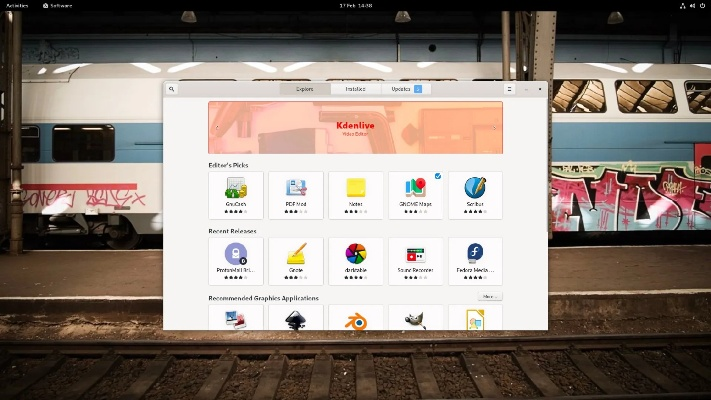Open the Fedora Media Writer tile
Image resolution: width=711 pixels, height=400 pixels.
click(475, 261)
